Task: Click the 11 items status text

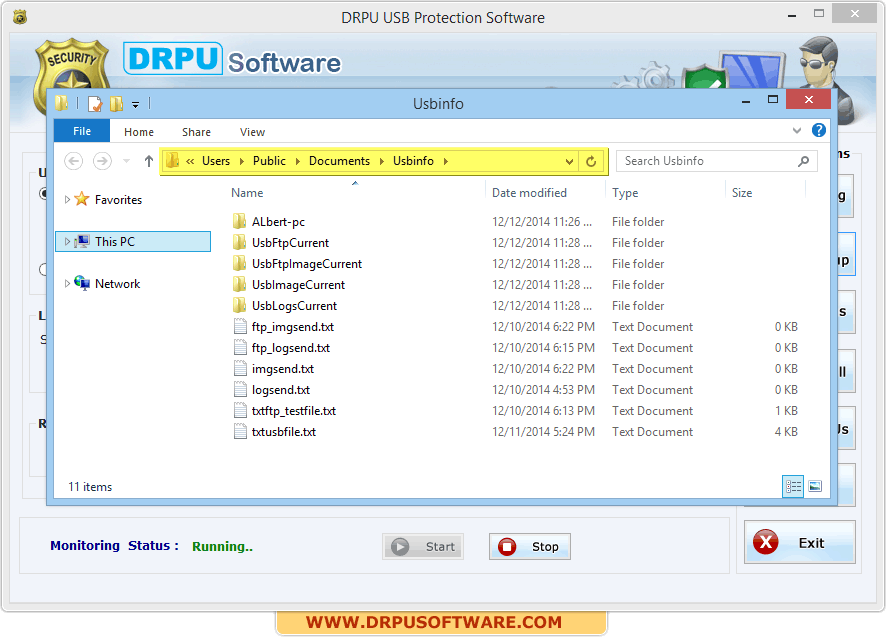Action: (90, 487)
